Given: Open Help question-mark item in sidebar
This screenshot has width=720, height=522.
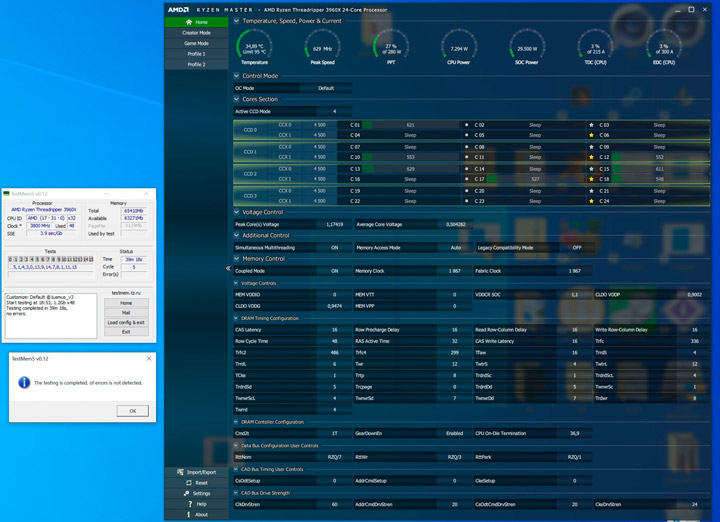Looking at the screenshot, I should point(197,504).
